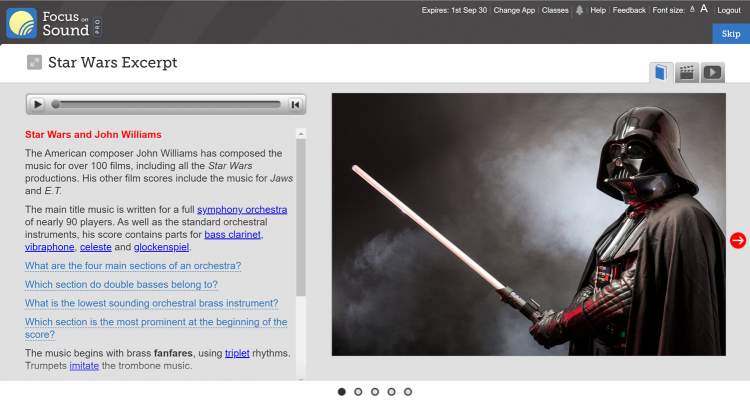Reveal answer: which section double basses belong
Screen dimensions: 750x411
(x=121, y=284)
